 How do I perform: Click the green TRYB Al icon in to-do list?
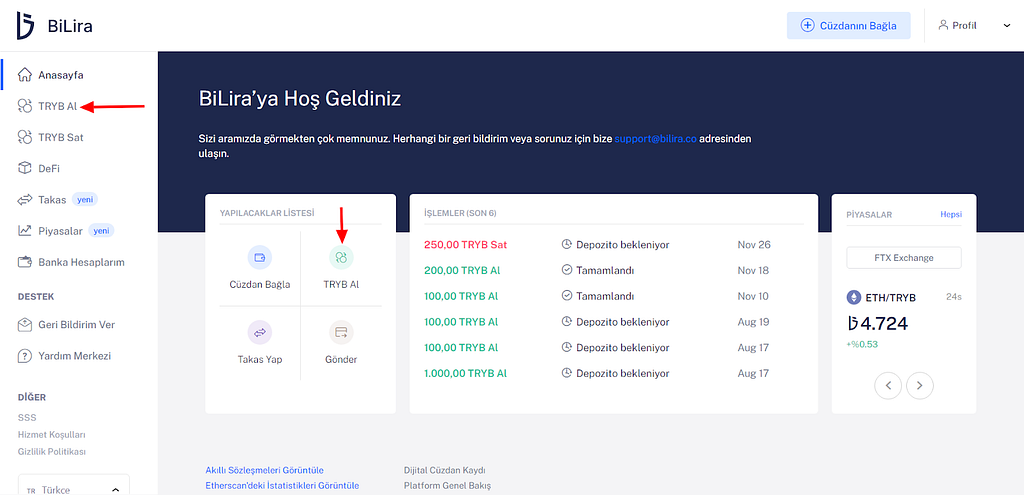pyautogui.click(x=341, y=258)
